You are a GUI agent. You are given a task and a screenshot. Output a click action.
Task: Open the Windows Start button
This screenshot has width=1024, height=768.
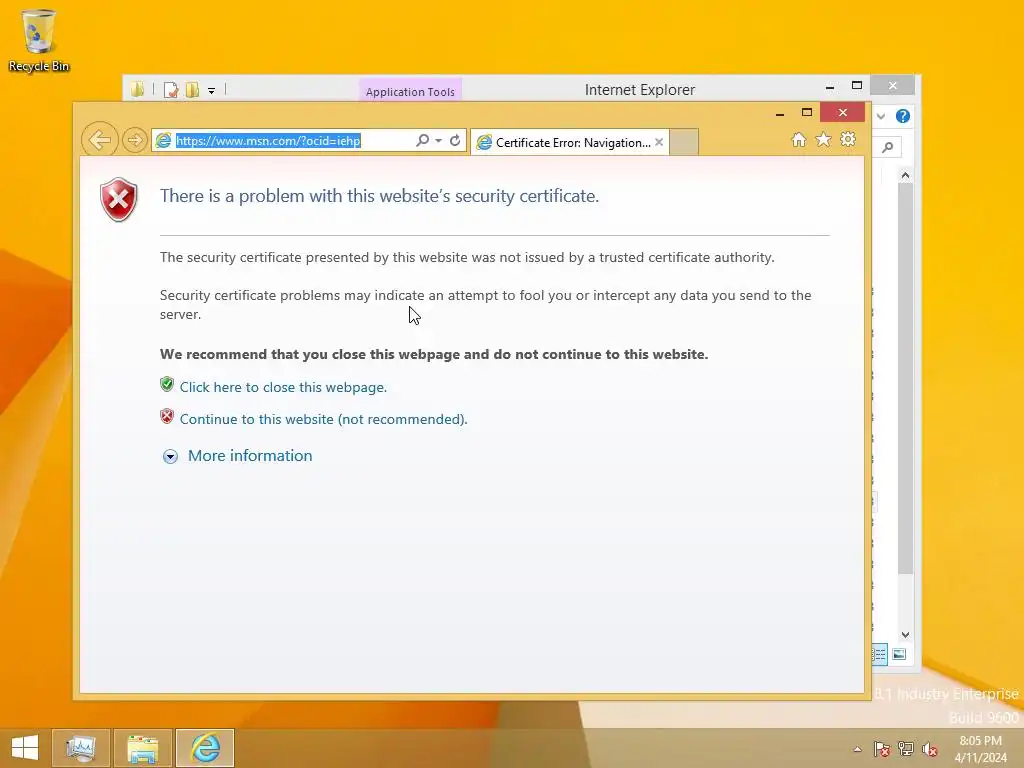(25, 748)
